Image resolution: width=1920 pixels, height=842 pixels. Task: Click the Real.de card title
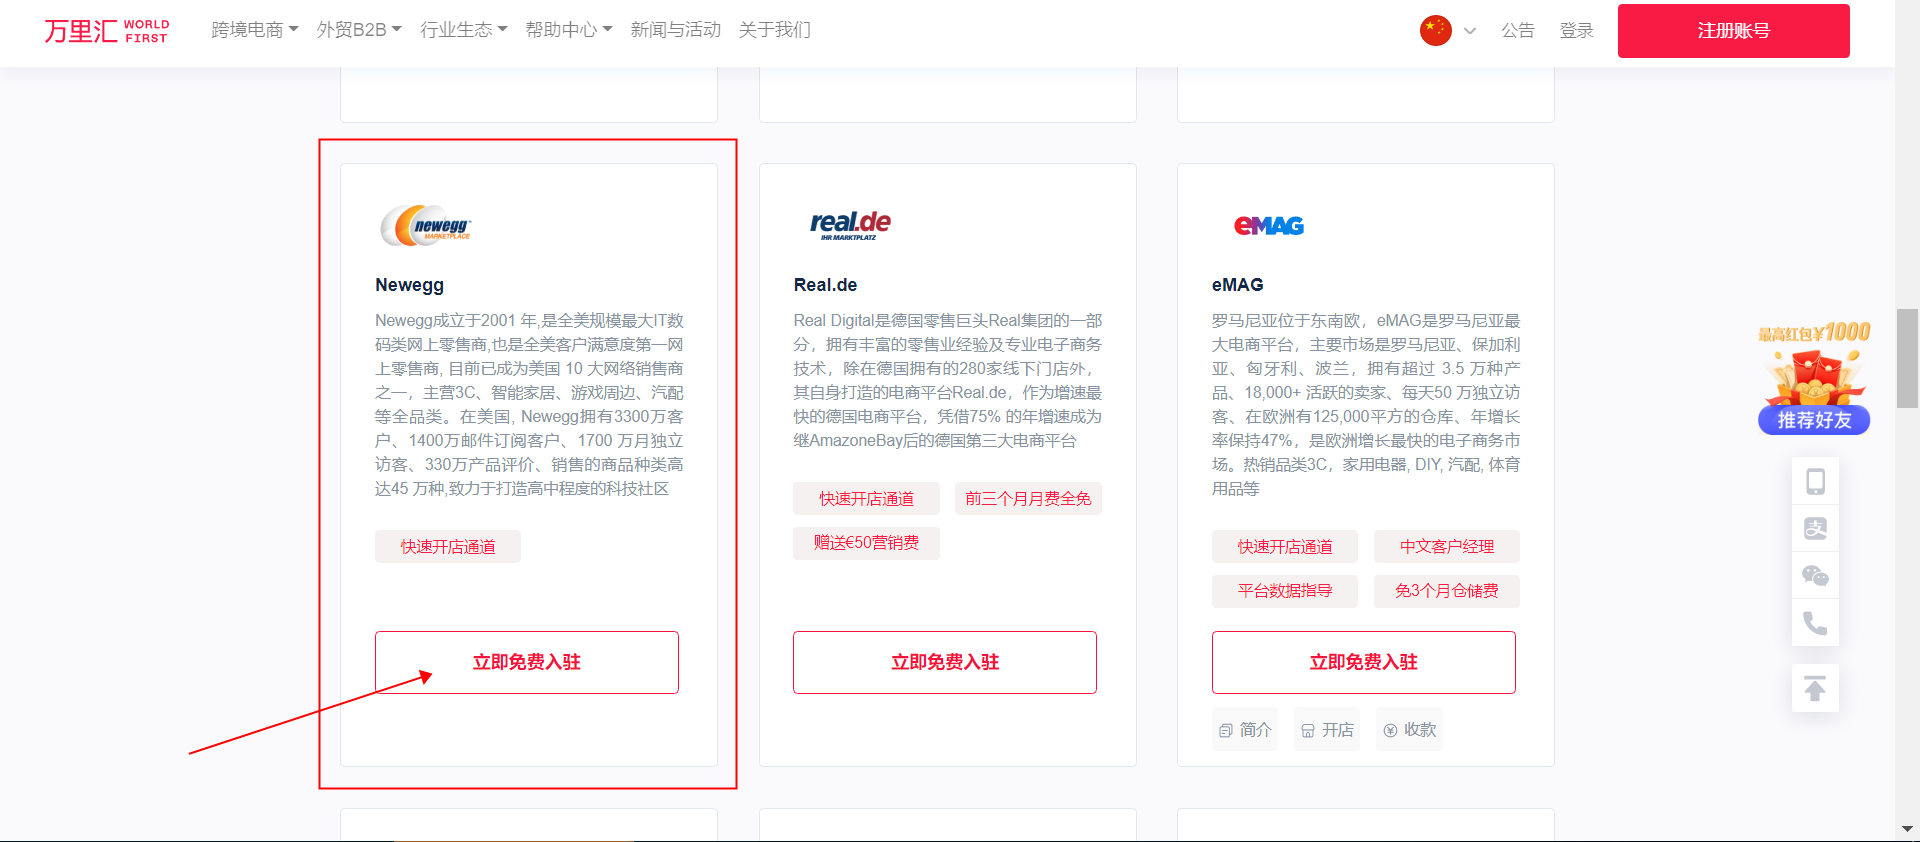click(x=825, y=285)
